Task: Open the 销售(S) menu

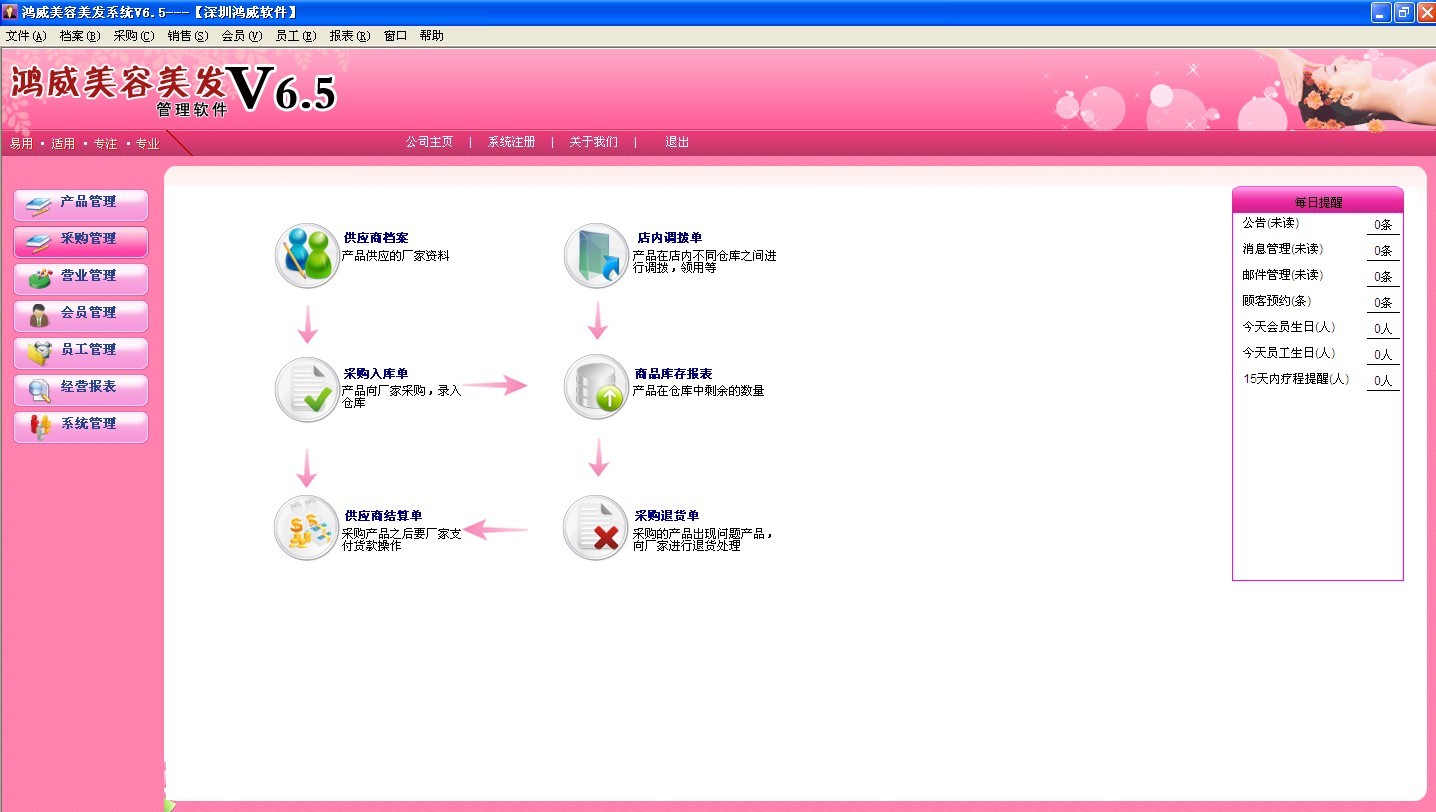Action: tap(188, 36)
